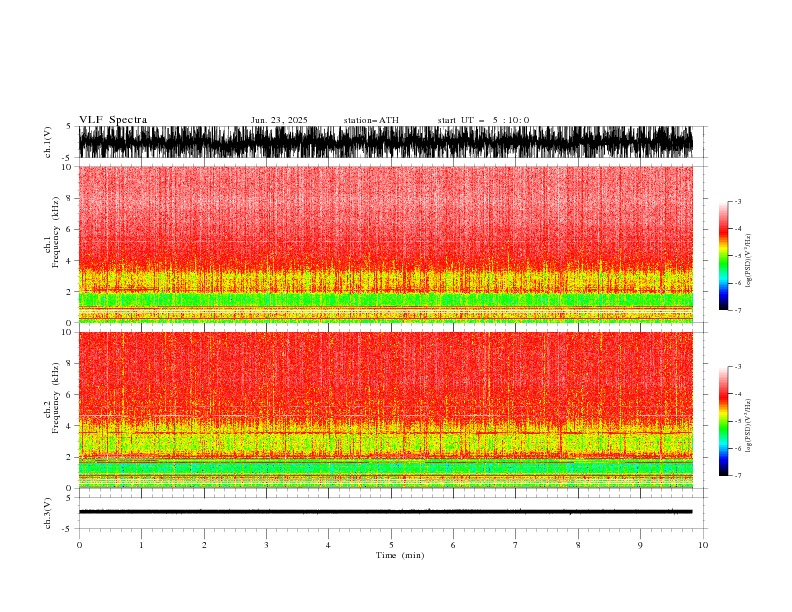Click the color bar beside the ch.1 spectrogram

[723, 256]
